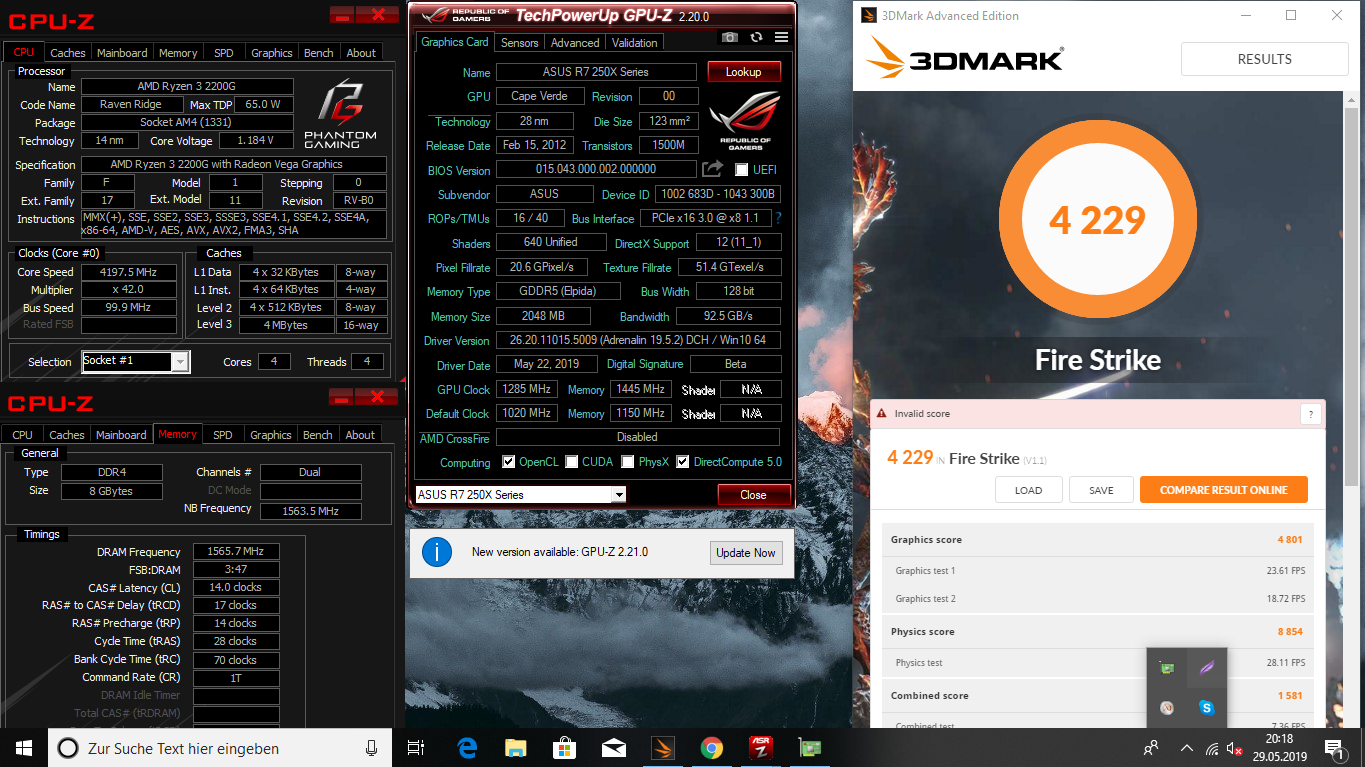Open Google Chrome from the taskbar
Viewport: 1365px width, 767px height.
coord(712,748)
